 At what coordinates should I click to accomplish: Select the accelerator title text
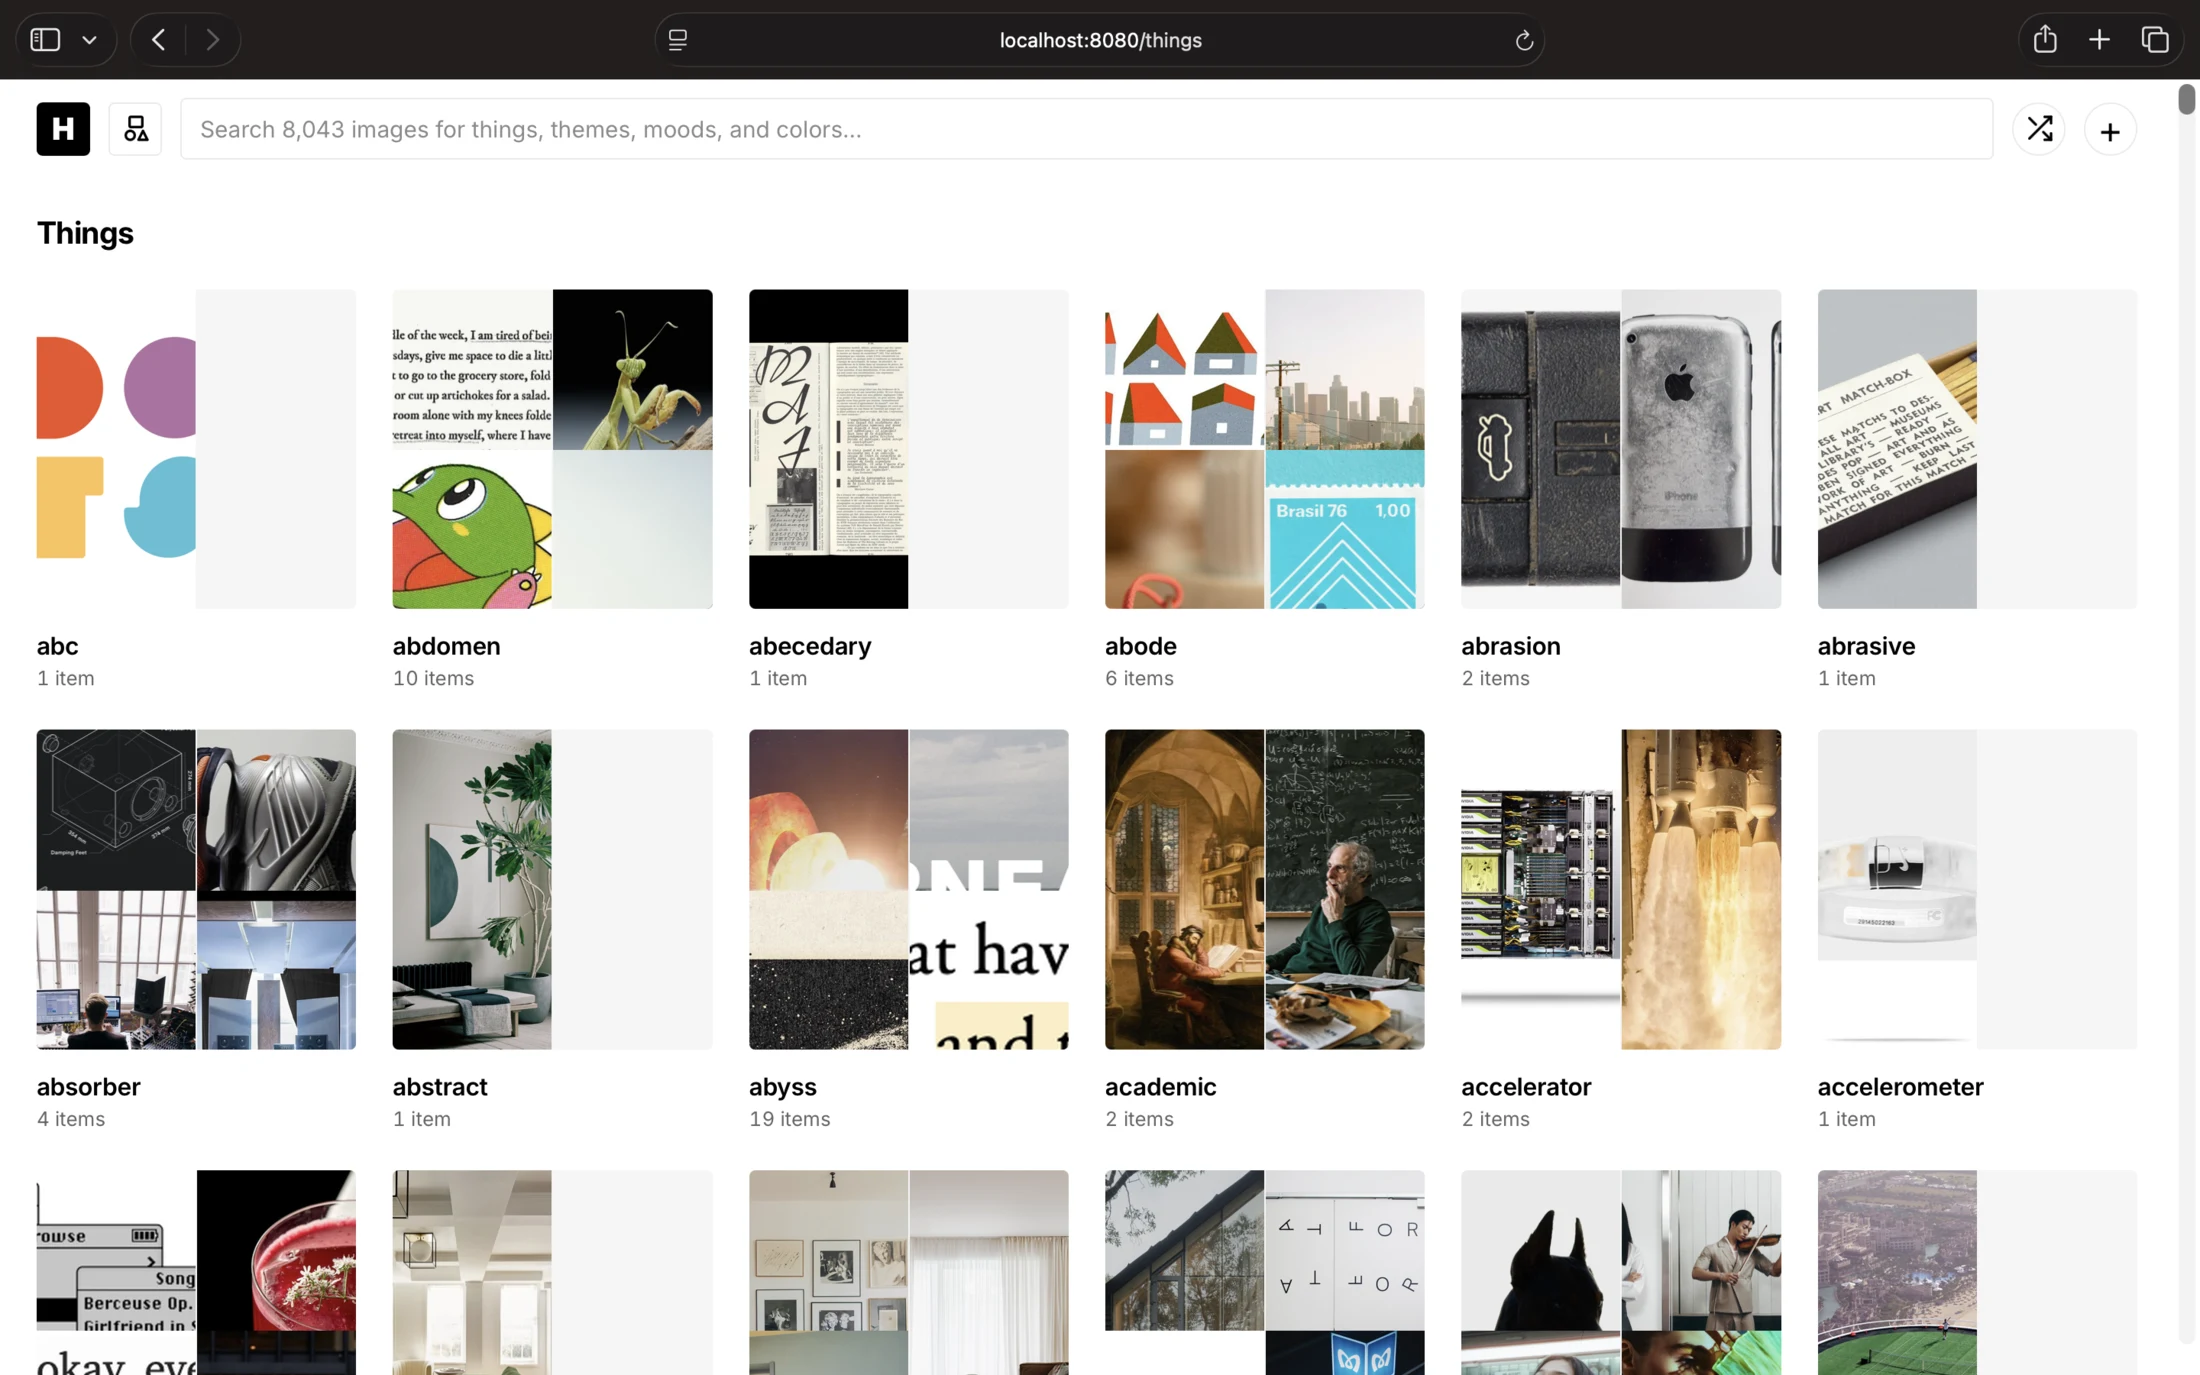click(x=1525, y=1086)
